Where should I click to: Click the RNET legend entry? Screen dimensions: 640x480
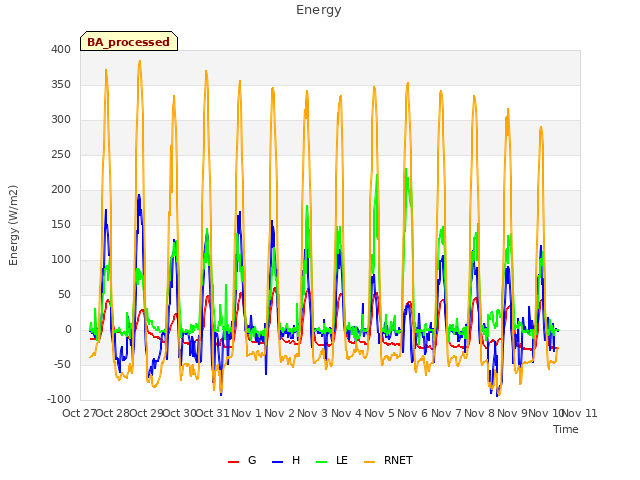pyautogui.click(x=388, y=460)
